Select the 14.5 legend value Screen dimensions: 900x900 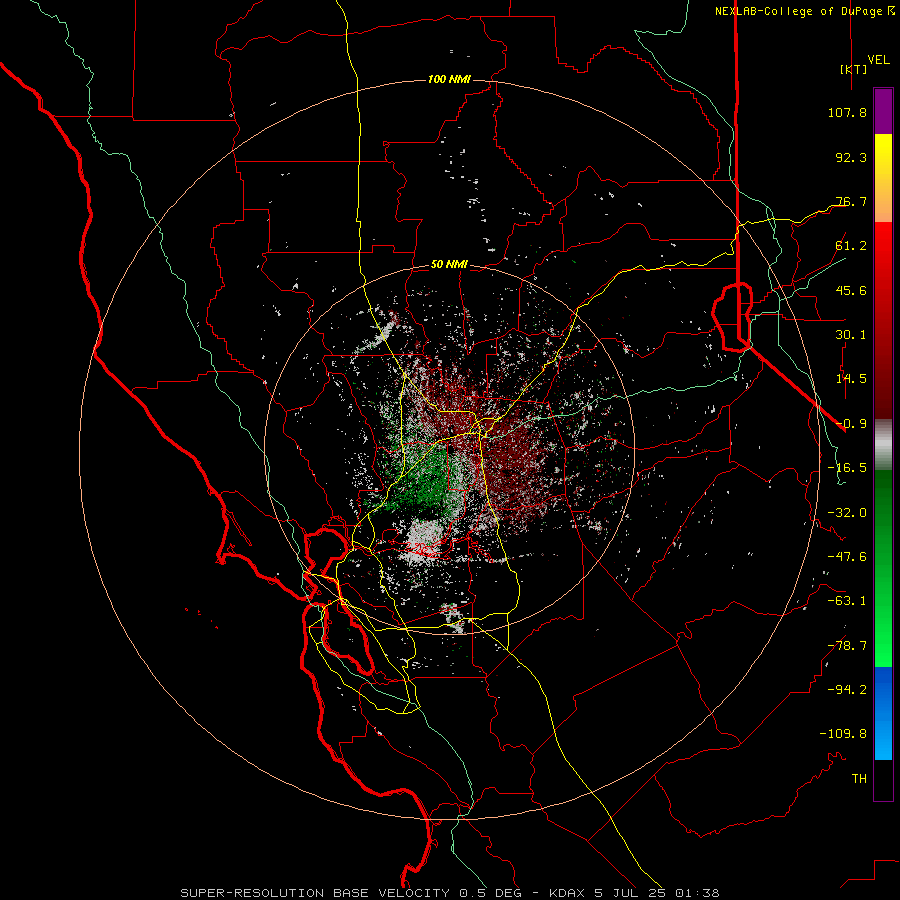click(x=851, y=379)
